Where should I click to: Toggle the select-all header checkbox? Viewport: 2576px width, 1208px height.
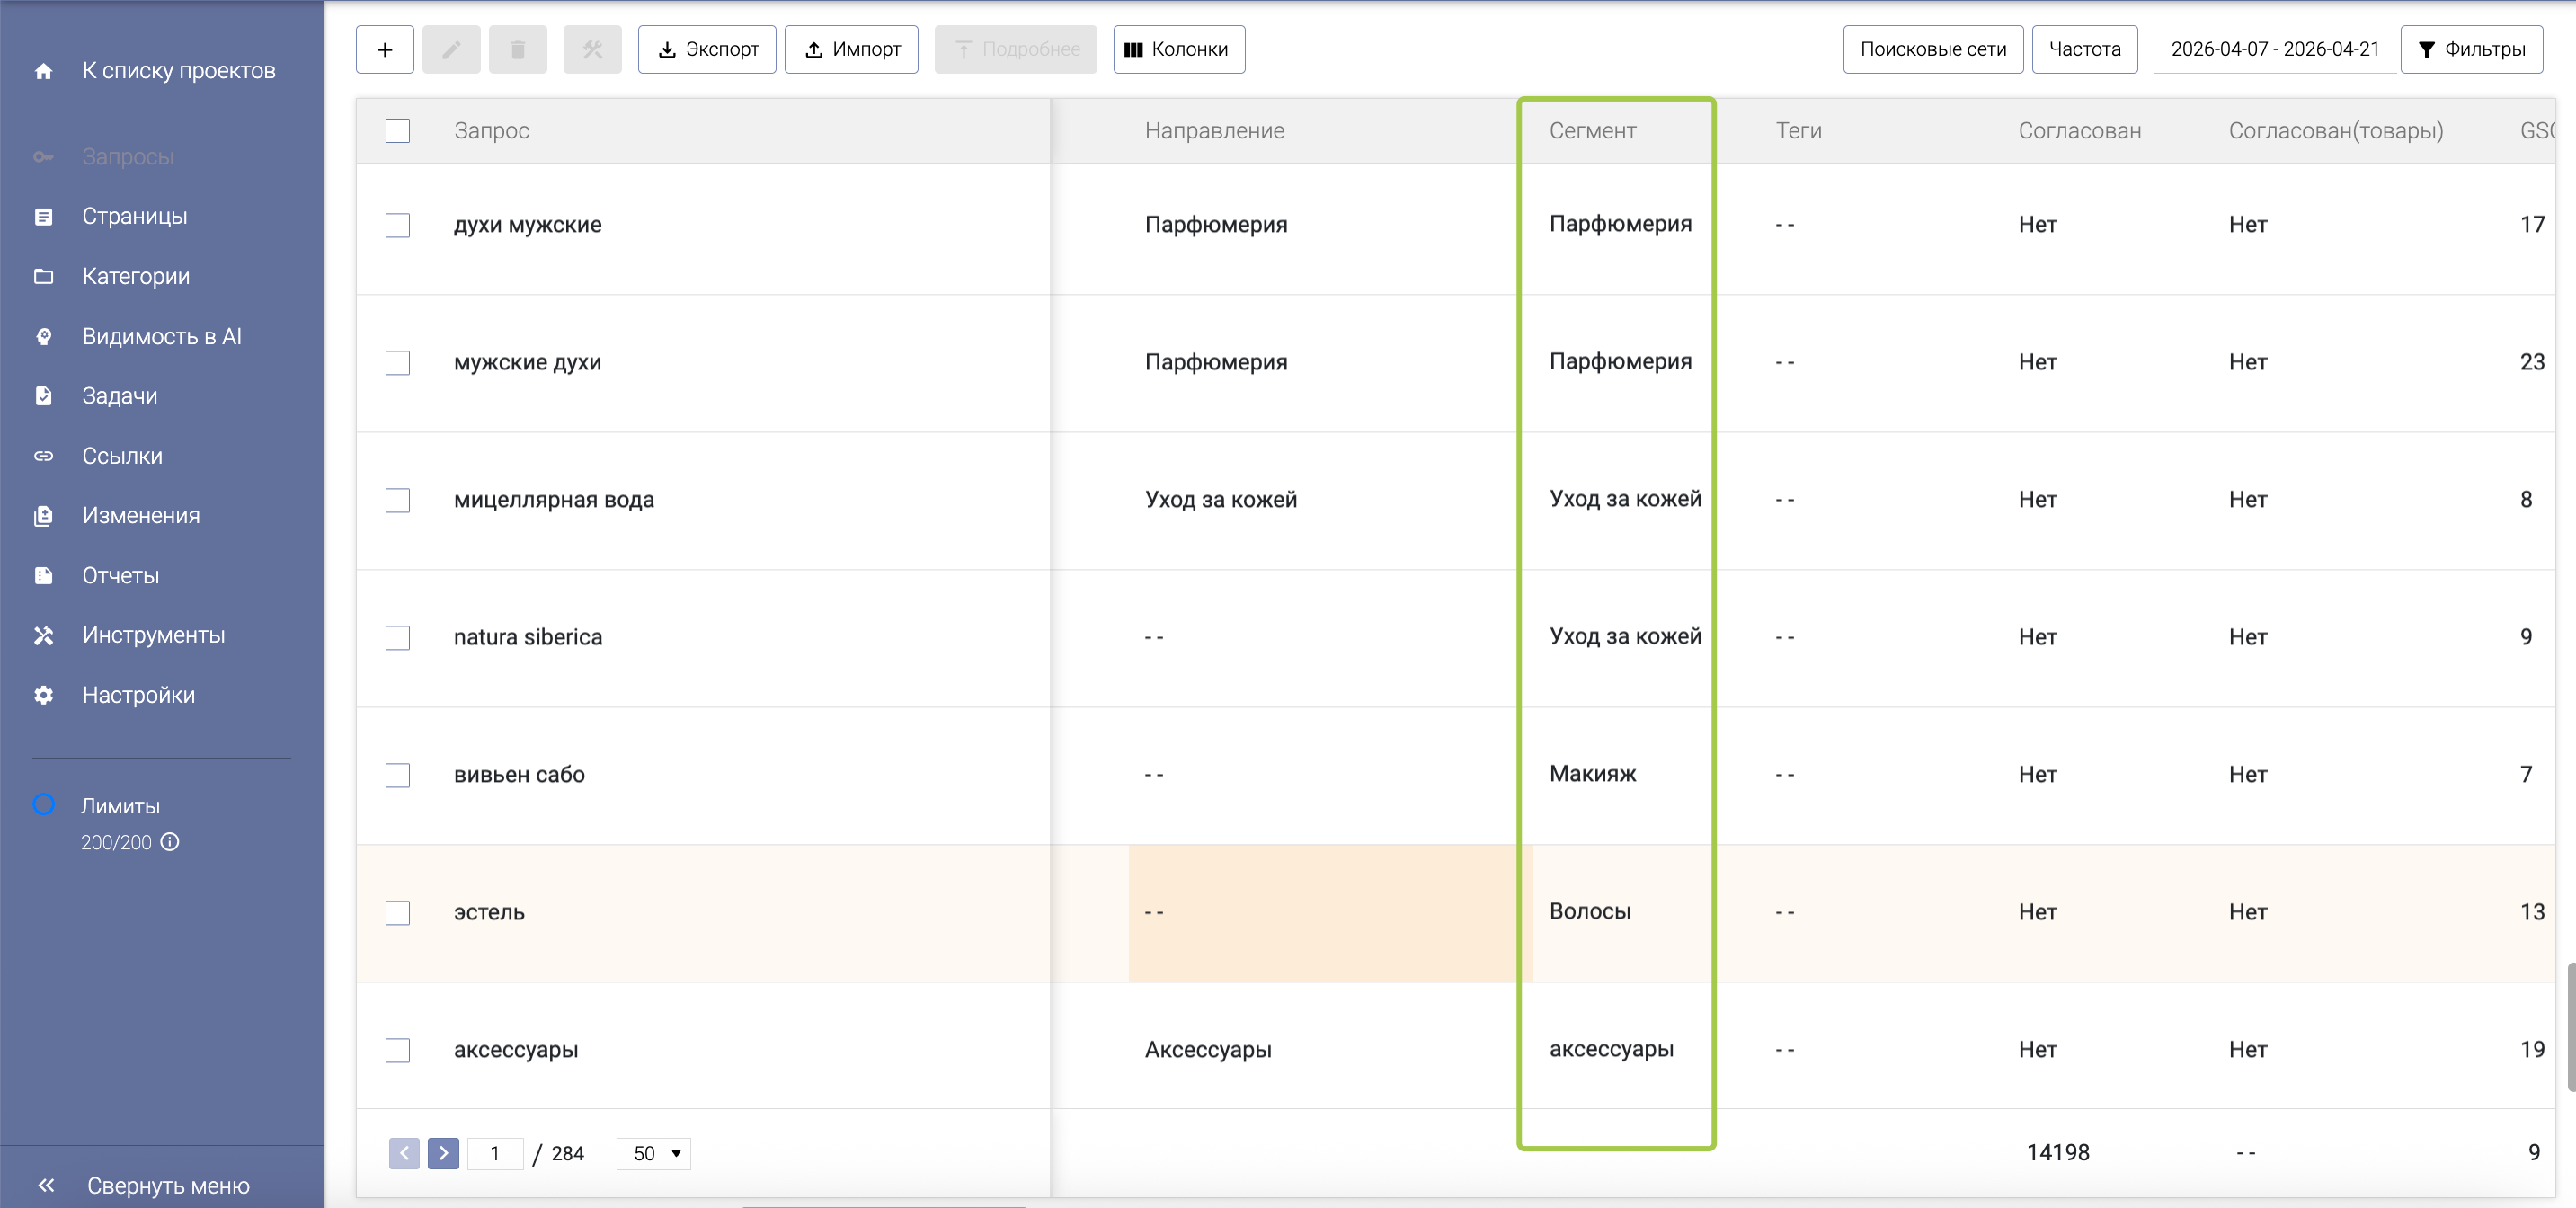coord(397,131)
